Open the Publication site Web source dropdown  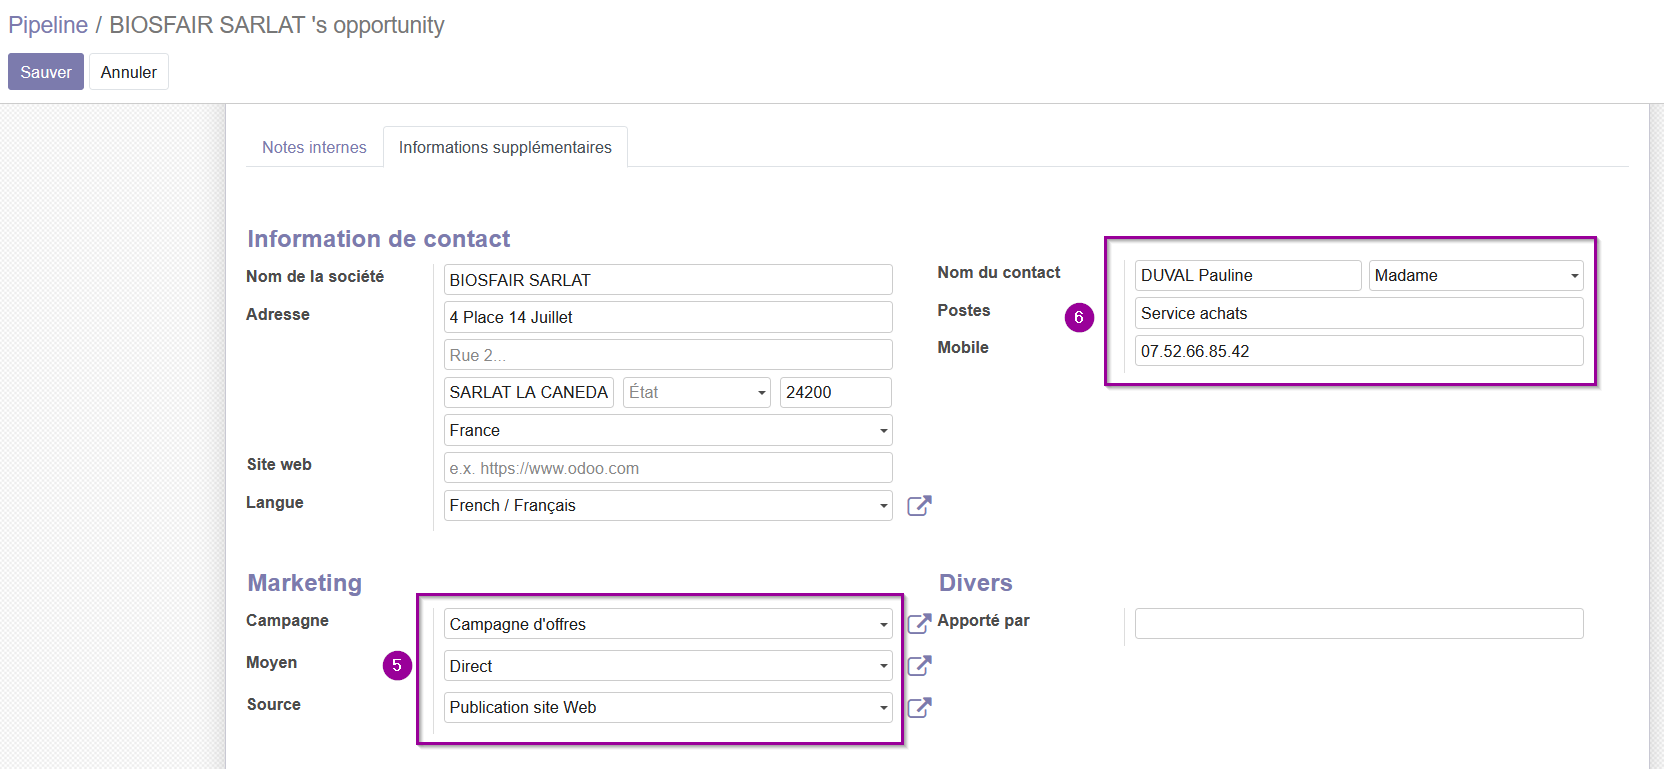668,708
